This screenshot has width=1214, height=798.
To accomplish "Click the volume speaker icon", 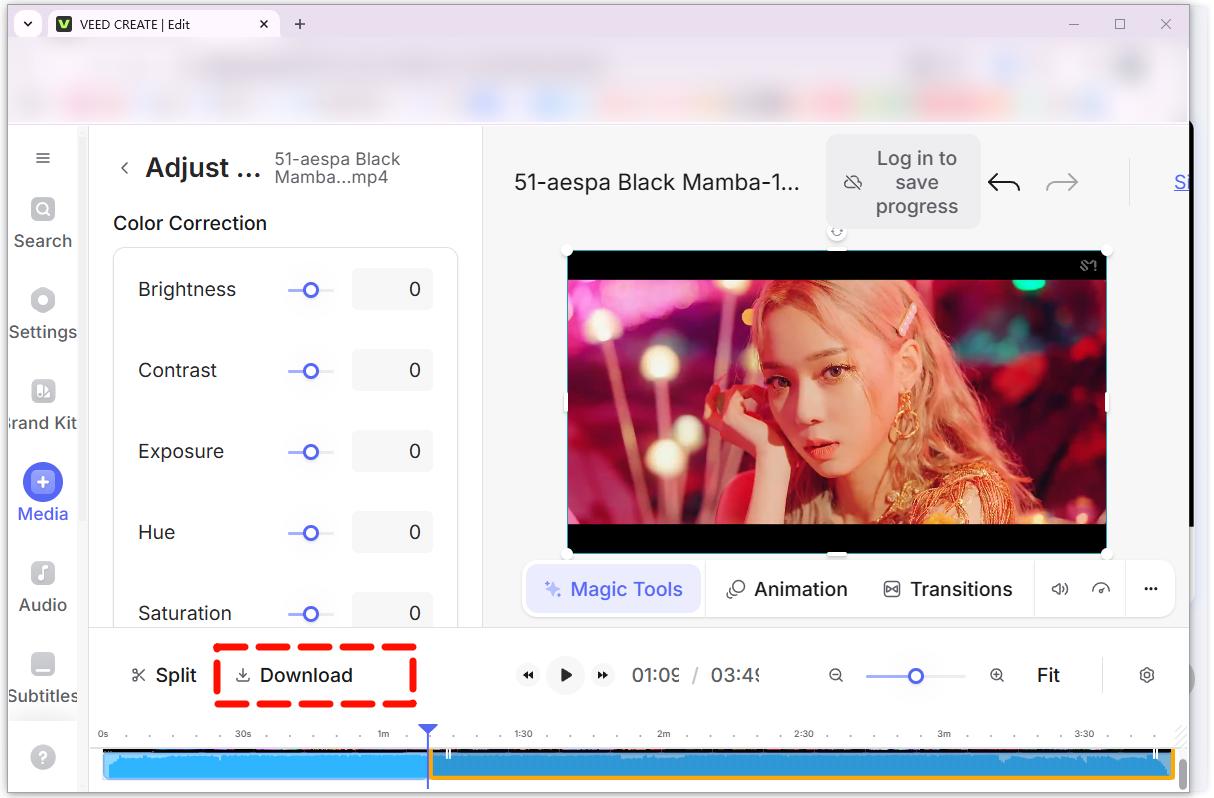I will coord(1060,589).
